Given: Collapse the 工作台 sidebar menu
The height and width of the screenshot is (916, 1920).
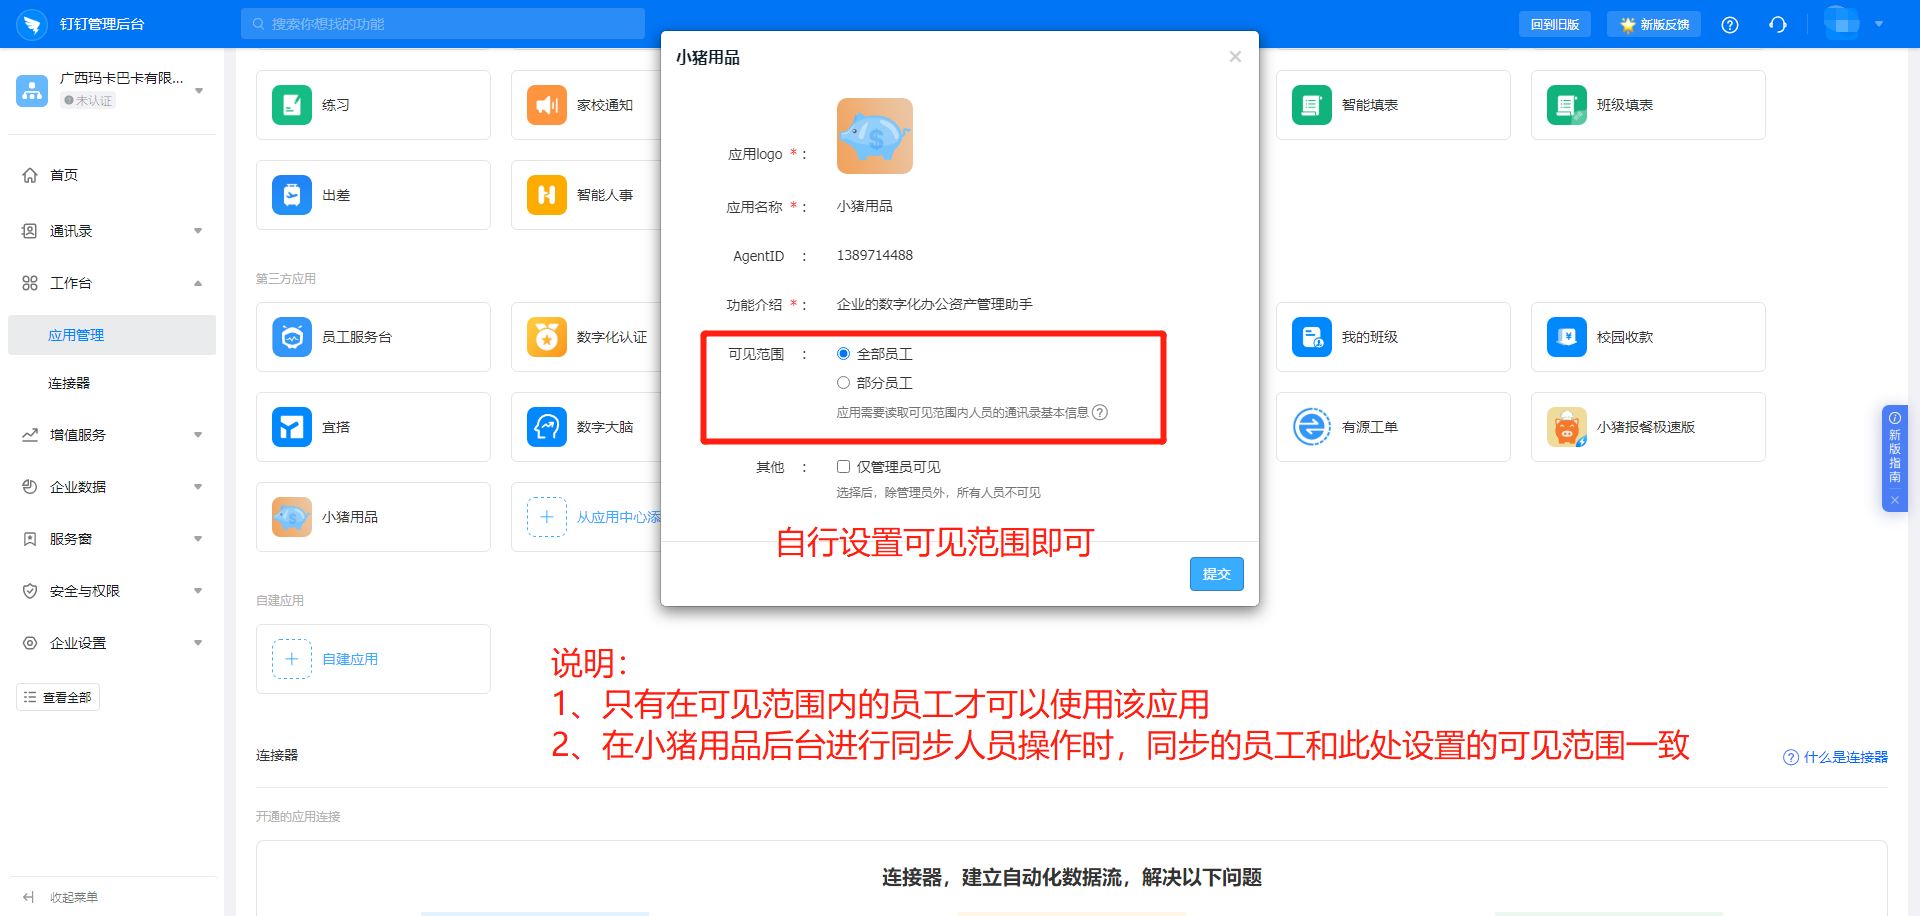Looking at the screenshot, I should (x=198, y=283).
